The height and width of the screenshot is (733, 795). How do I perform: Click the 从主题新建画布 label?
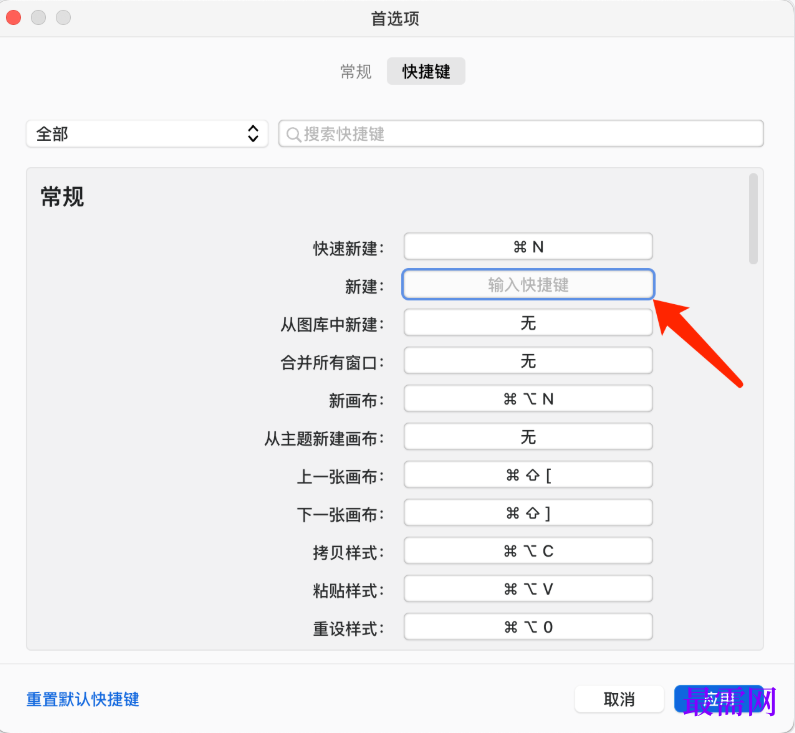point(324,438)
